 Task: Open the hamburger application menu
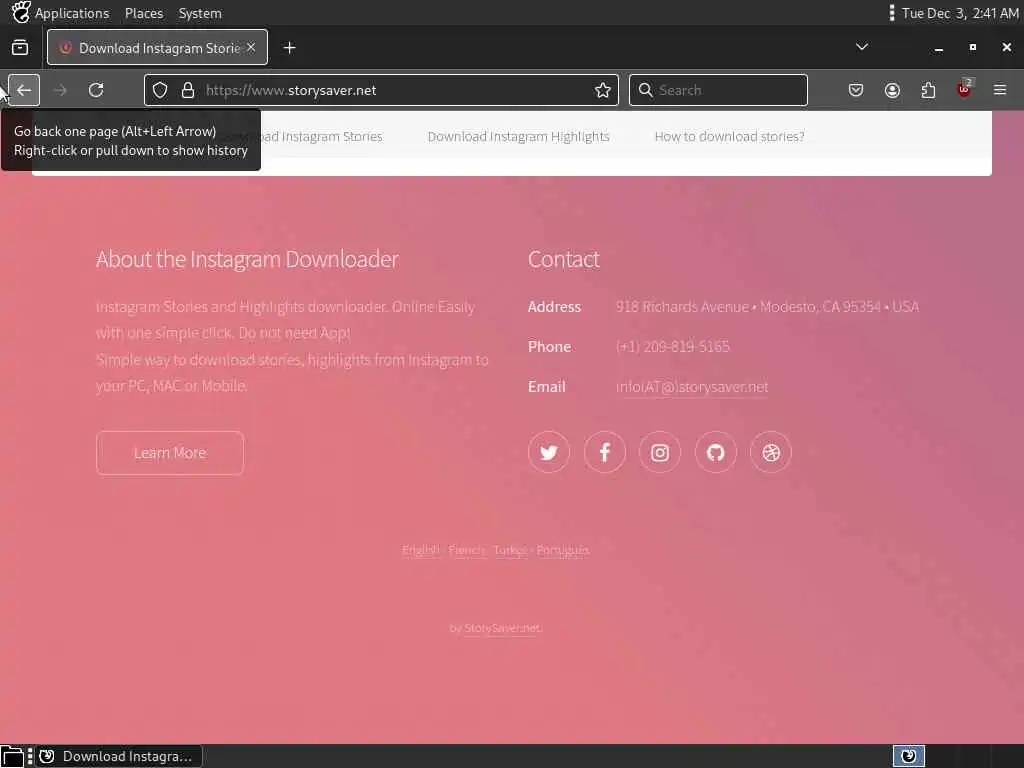[x=1000, y=90]
